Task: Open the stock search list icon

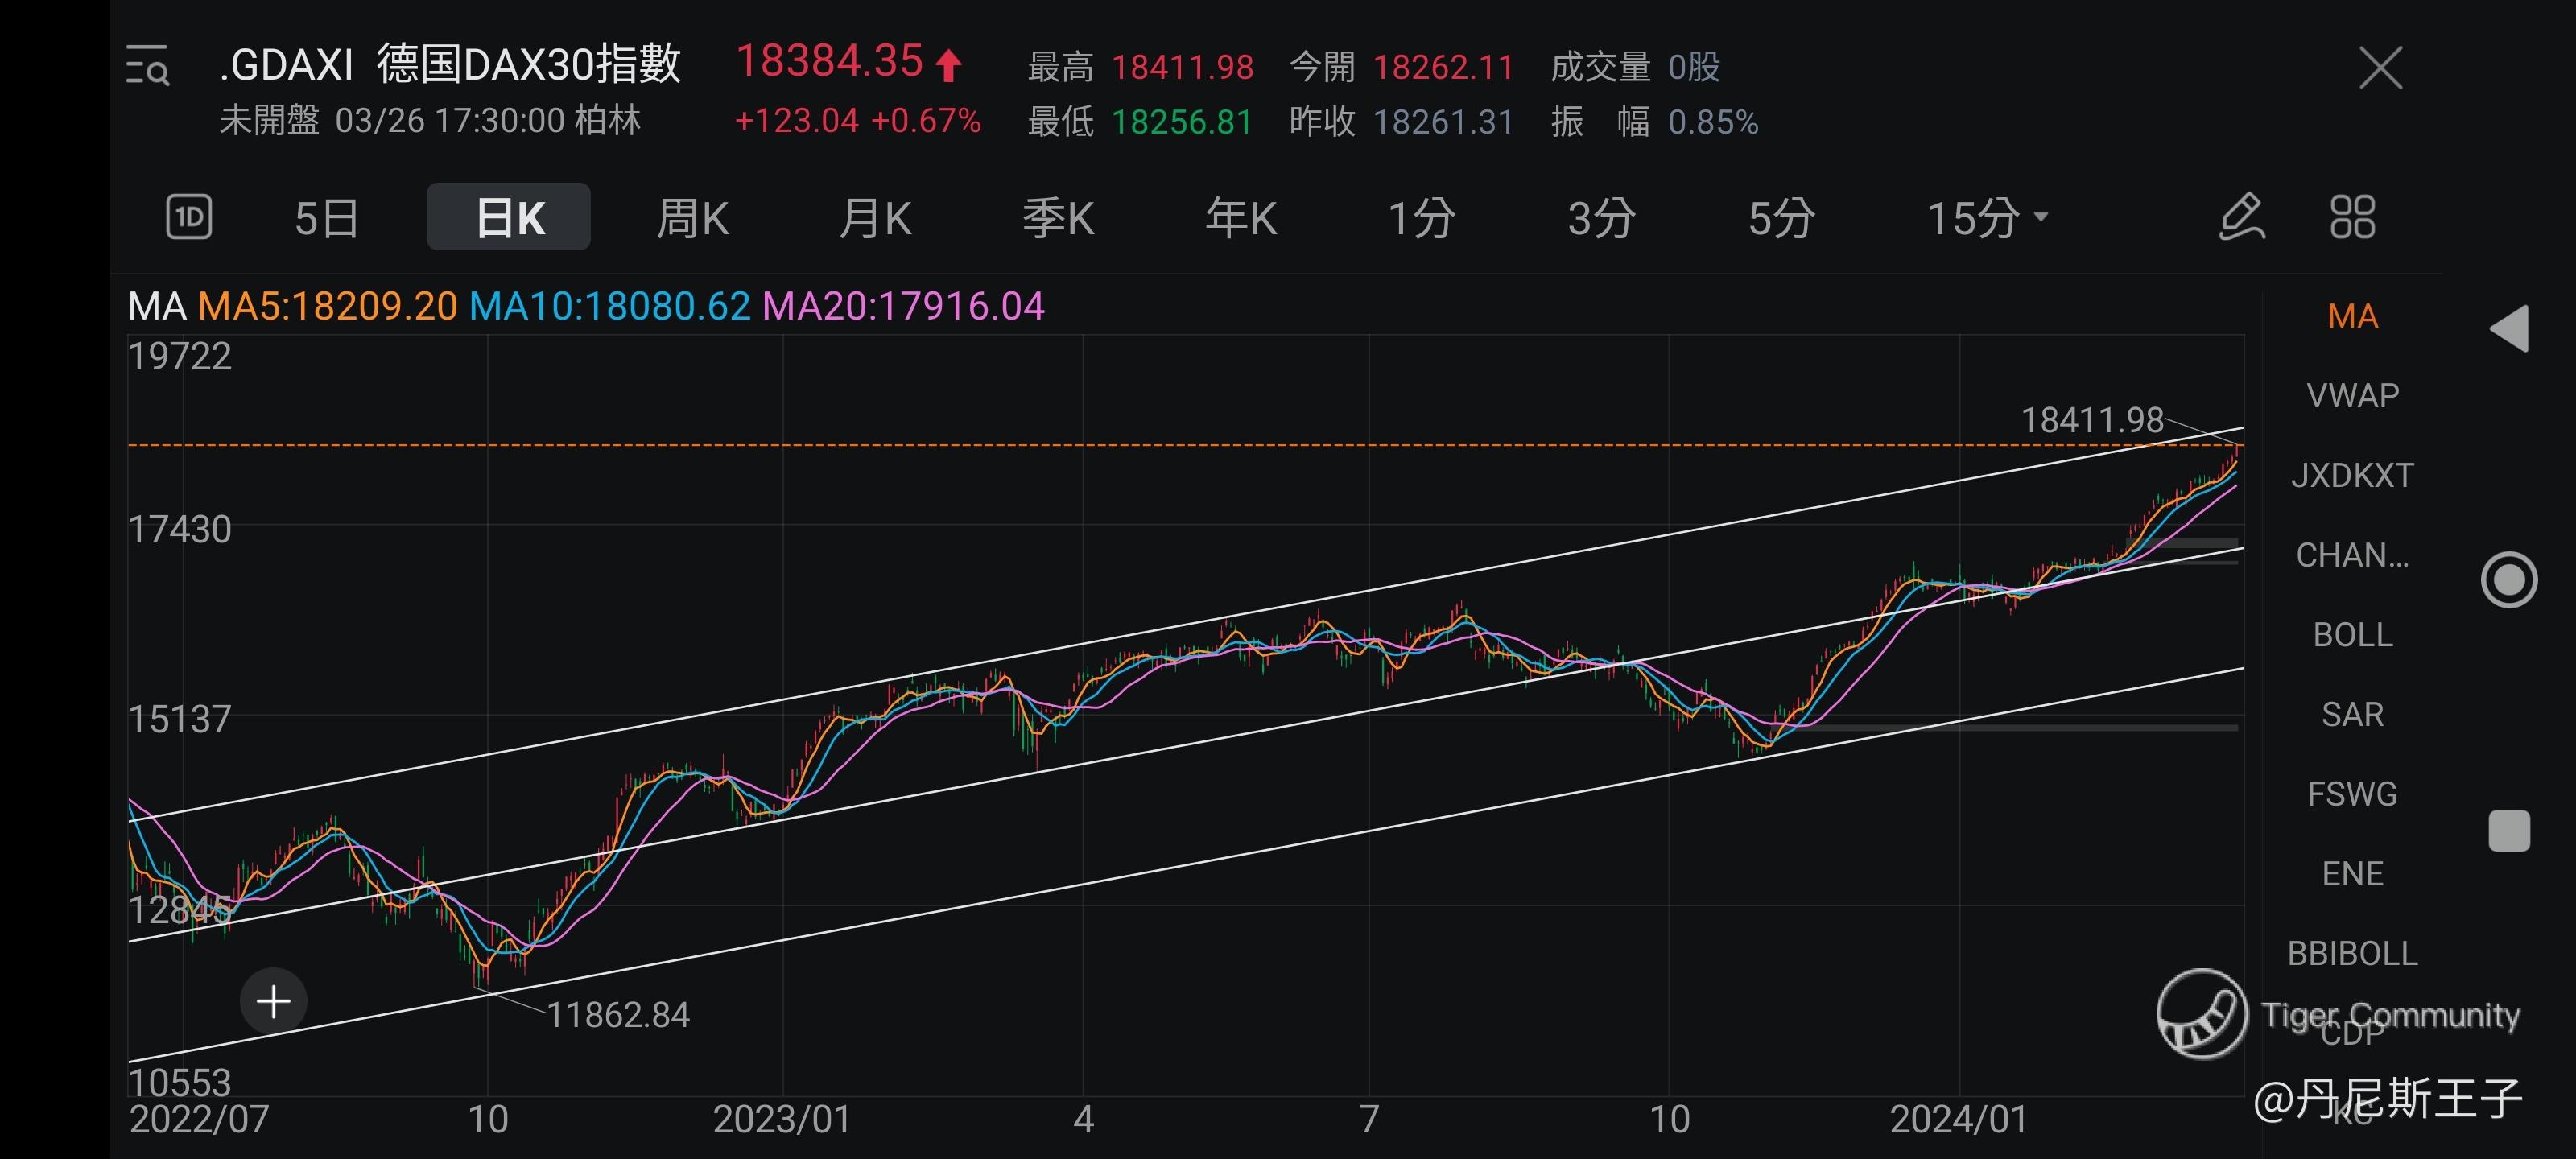Action: point(148,66)
